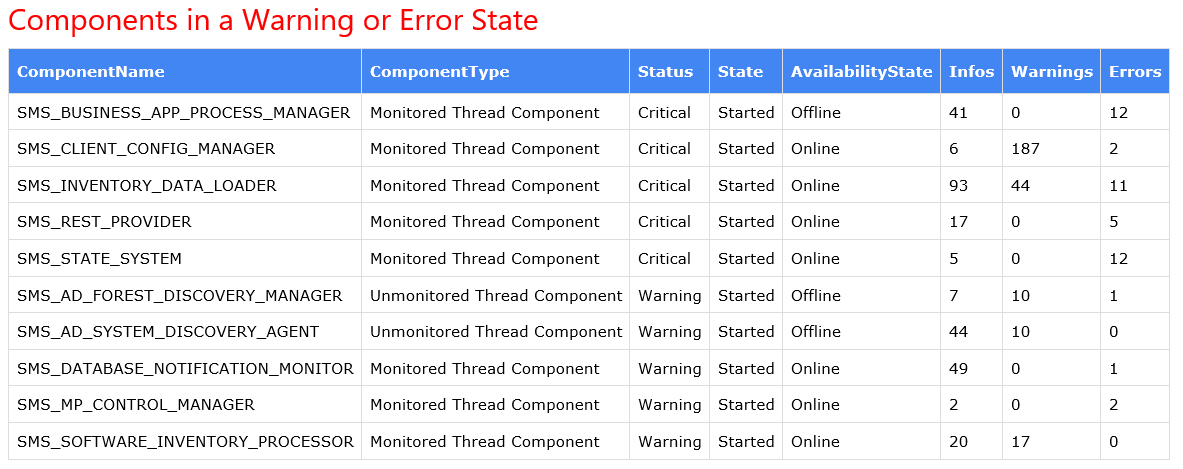Image resolution: width=1183 pixels, height=469 pixels.
Task: Select the SMS_CLIENT_CONFIG_MANAGER cell
Action: 146,149
